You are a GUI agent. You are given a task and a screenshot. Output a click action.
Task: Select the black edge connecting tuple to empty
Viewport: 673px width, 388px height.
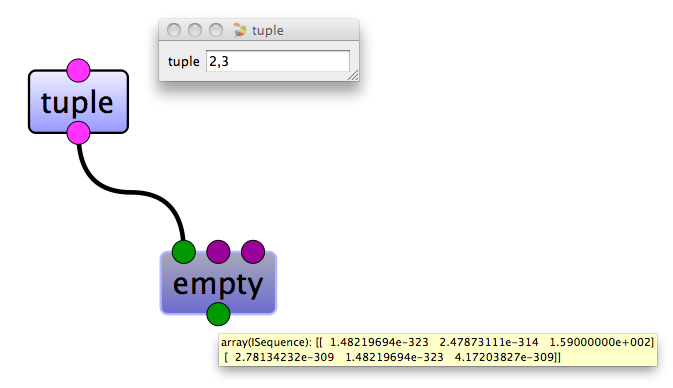[x=131, y=192]
